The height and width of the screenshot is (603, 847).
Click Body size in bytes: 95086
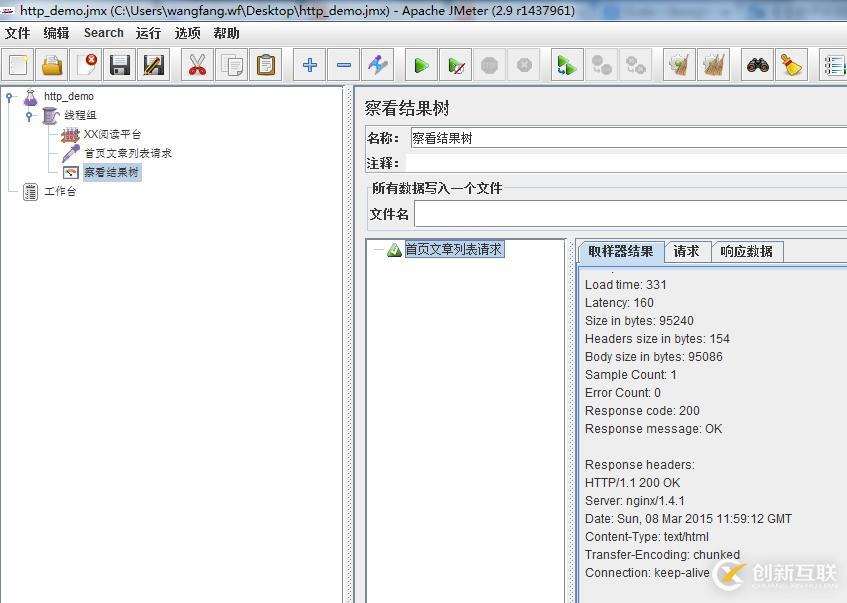(x=654, y=357)
